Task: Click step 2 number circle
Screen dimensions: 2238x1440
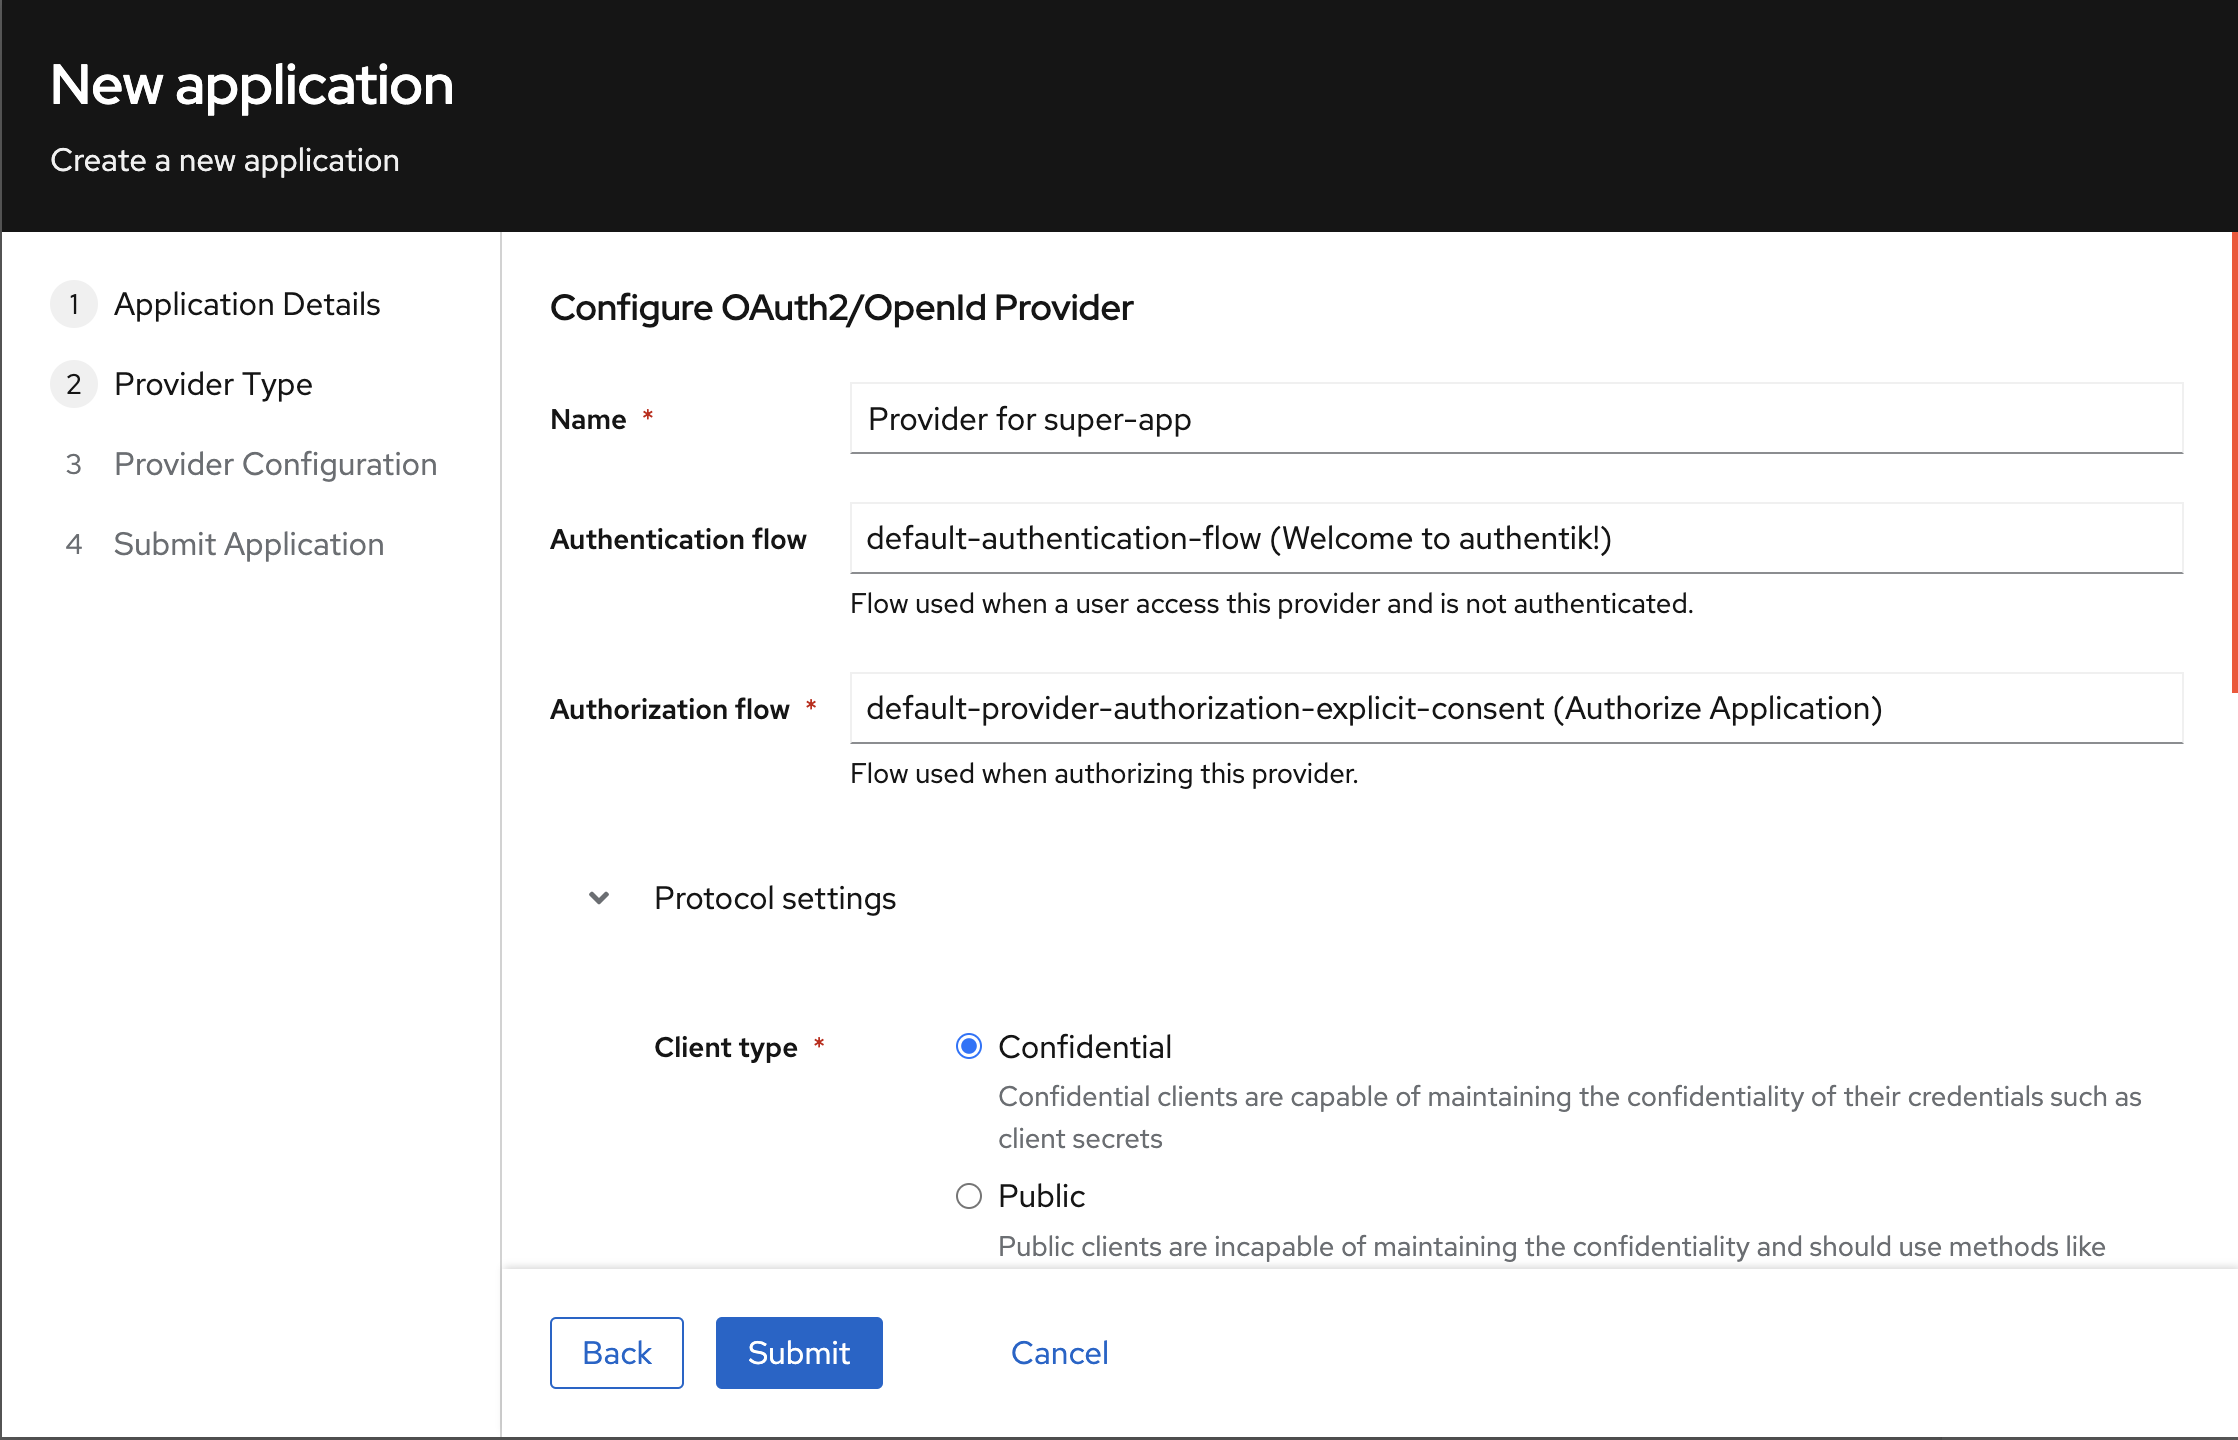Action: tap(74, 384)
